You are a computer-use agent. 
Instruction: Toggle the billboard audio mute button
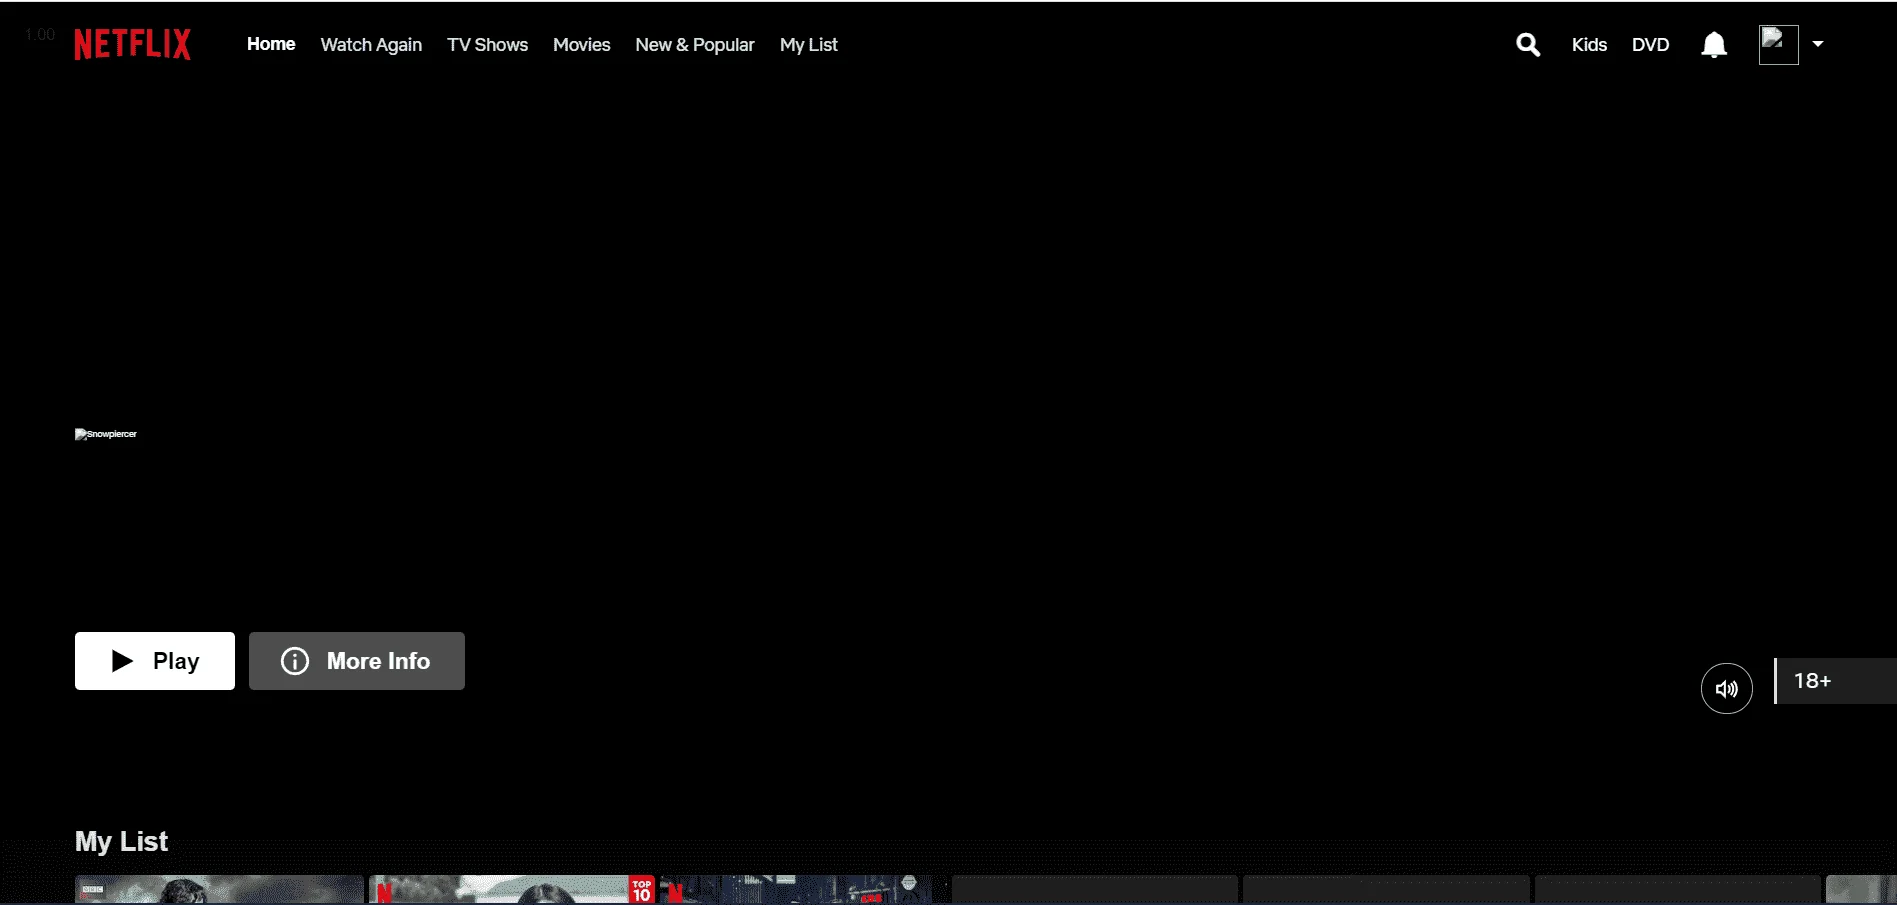coord(1727,688)
